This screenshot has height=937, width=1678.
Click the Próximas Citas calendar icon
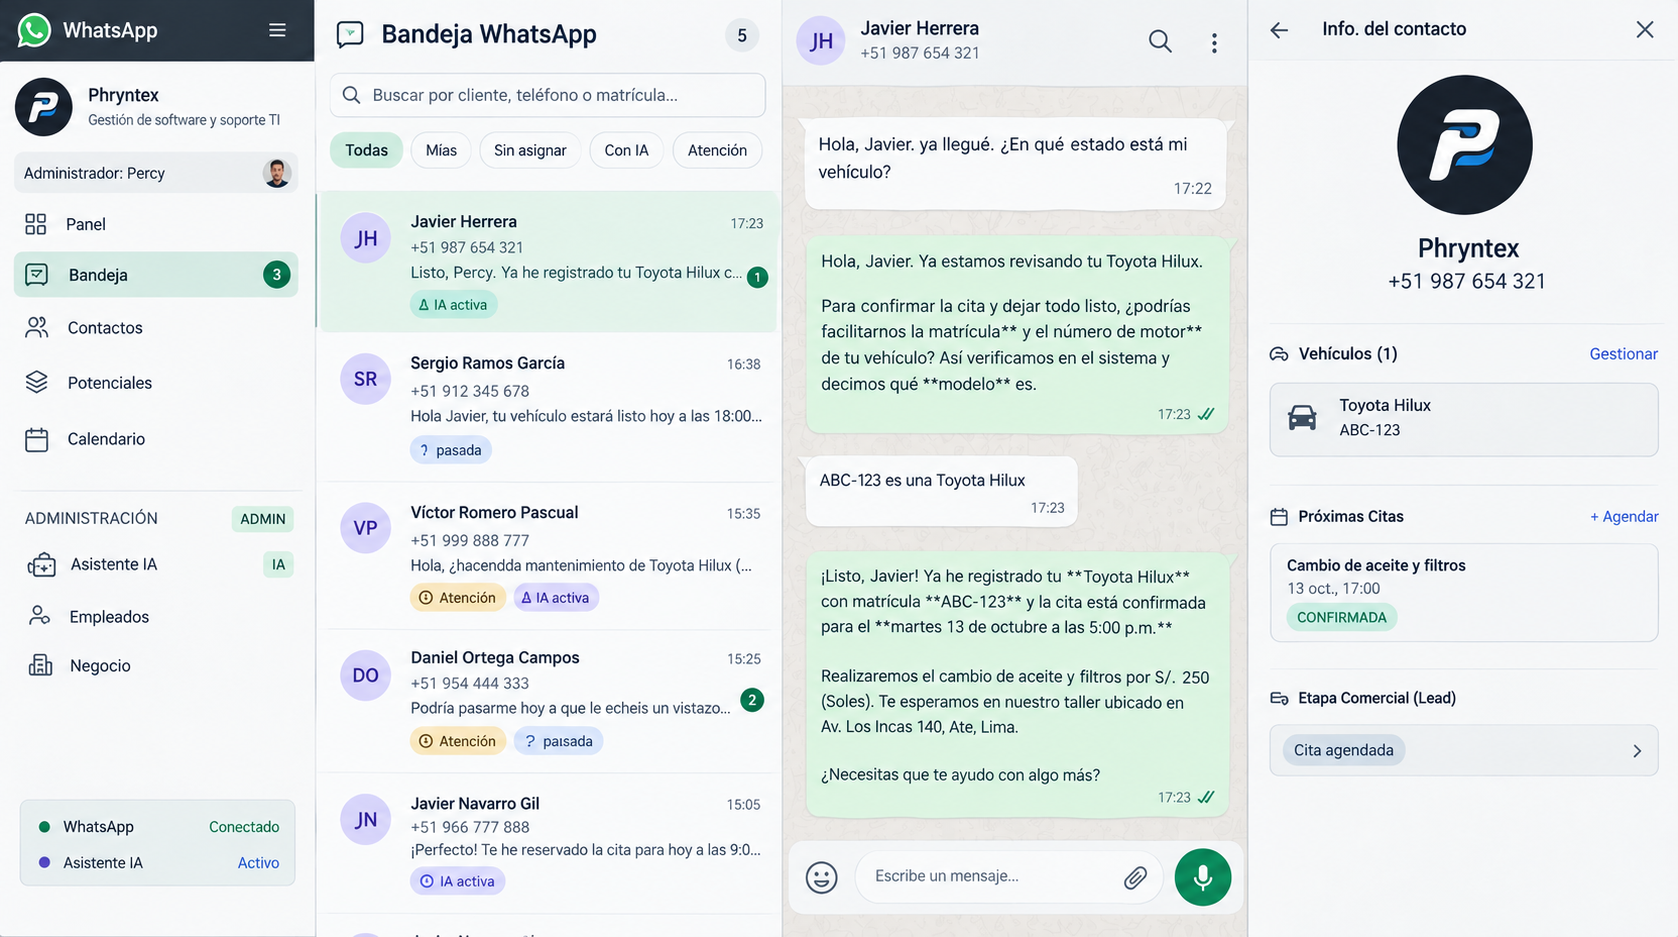pyautogui.click(x=1279, y=517)
